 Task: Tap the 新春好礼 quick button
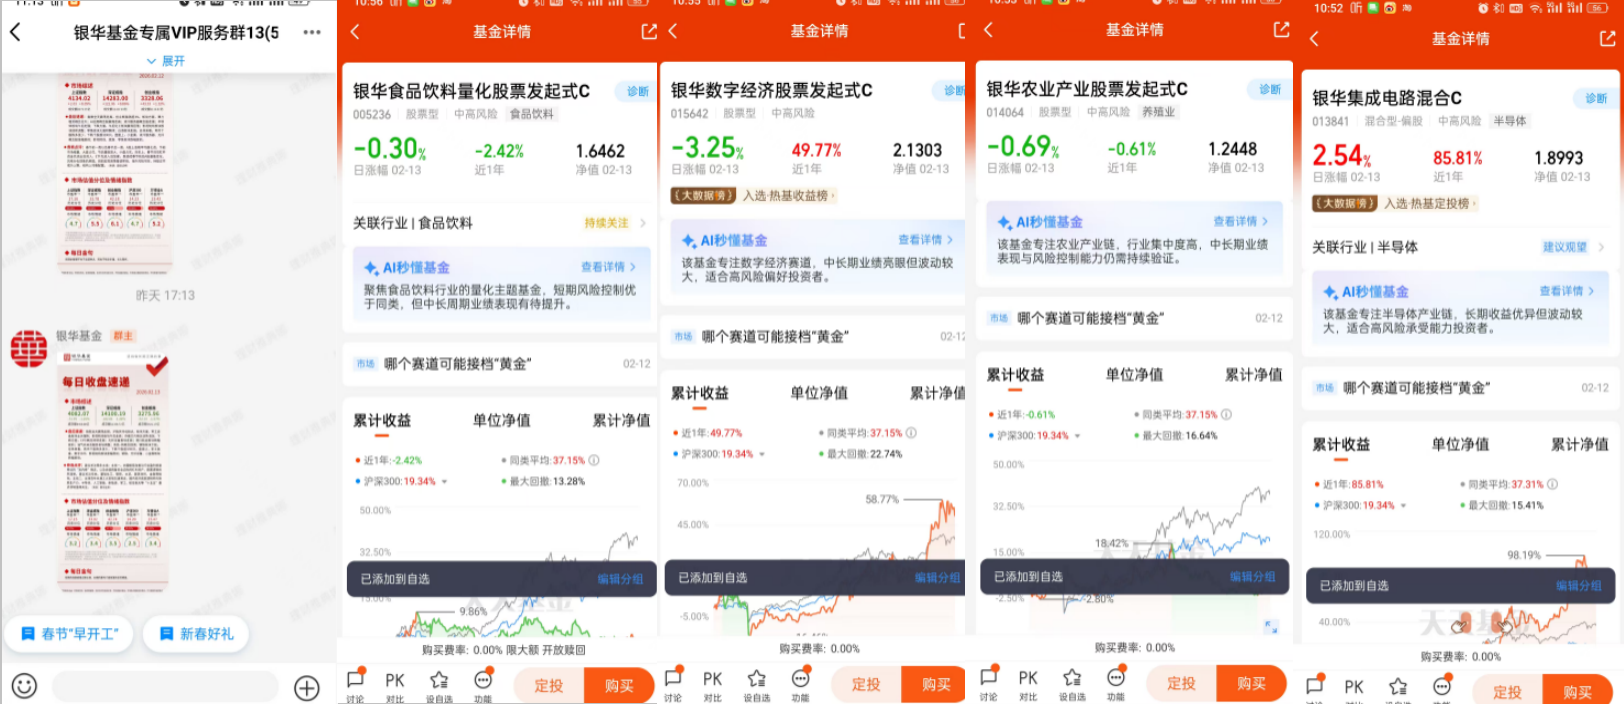pyautogui.click(x=196, y=633)
